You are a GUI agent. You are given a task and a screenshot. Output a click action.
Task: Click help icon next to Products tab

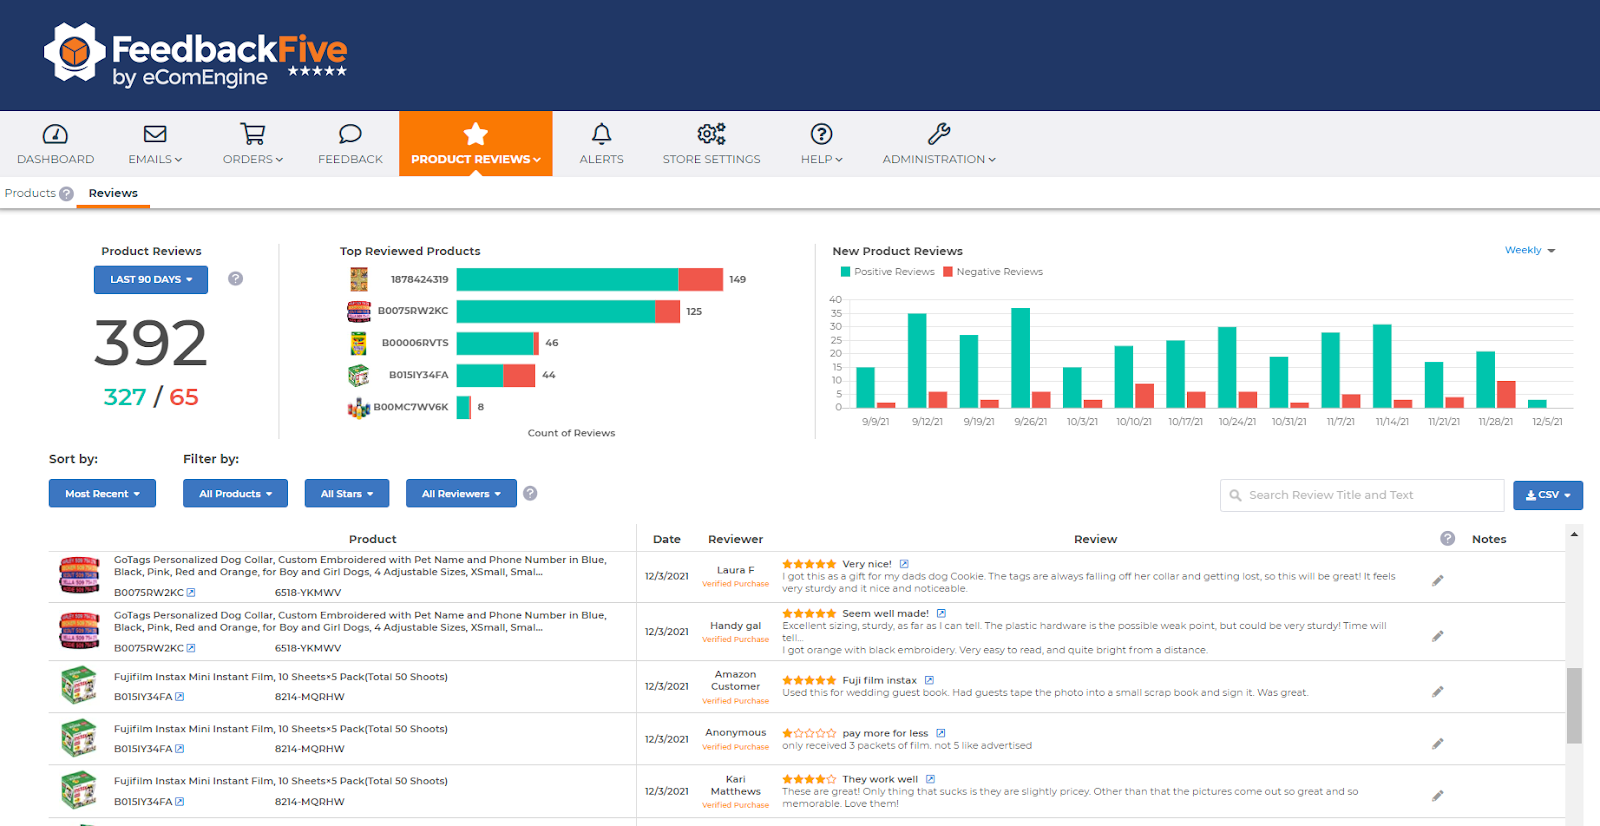[x=66, y=194]
